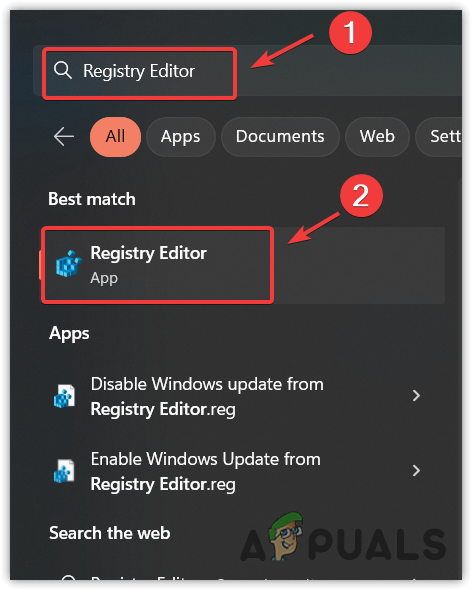Click the Registry Editor cube icon
Image resolution: width=472 pixels, height=590 pixels.
tap(69, 264)
